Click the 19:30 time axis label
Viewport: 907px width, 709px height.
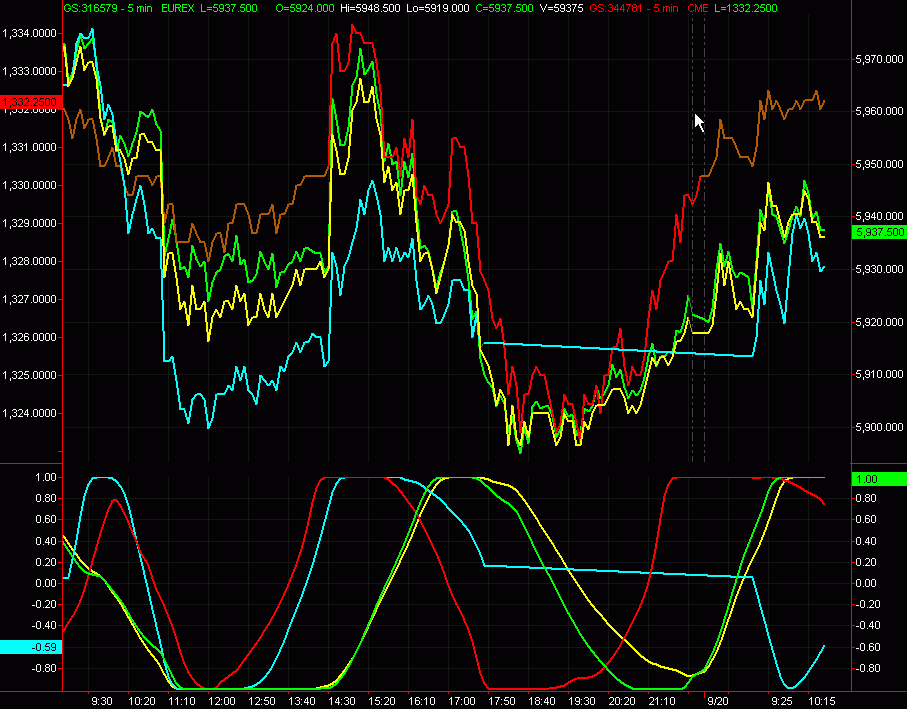581,701
